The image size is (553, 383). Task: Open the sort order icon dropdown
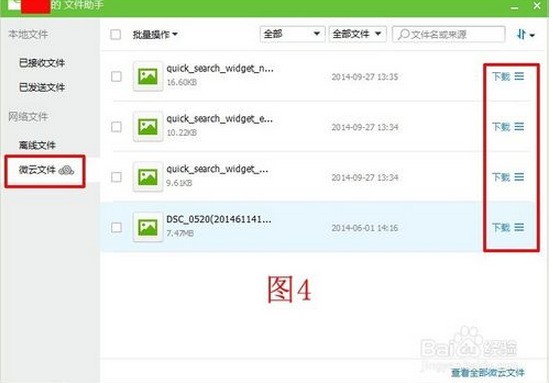(x=525, y=35)
